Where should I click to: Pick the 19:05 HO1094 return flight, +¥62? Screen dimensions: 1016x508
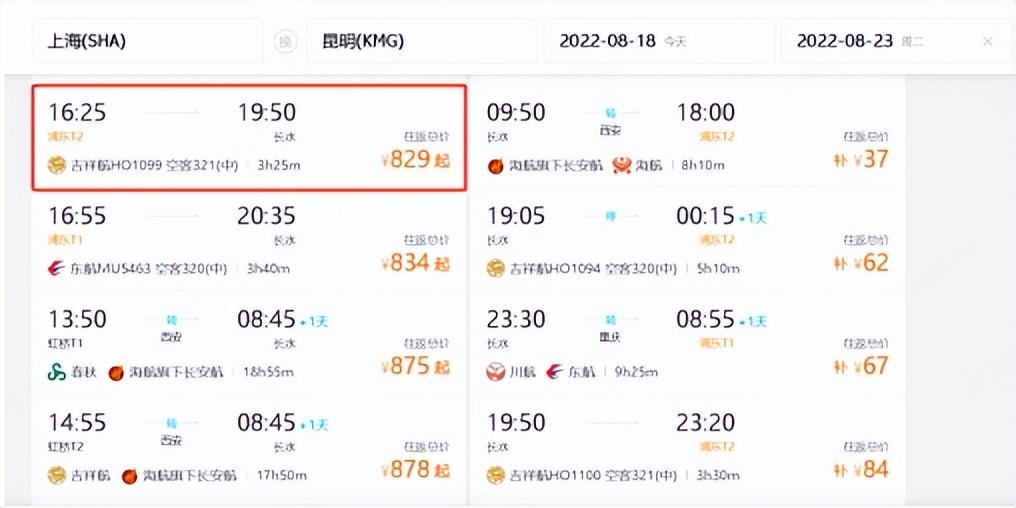(x=687, y=241)
